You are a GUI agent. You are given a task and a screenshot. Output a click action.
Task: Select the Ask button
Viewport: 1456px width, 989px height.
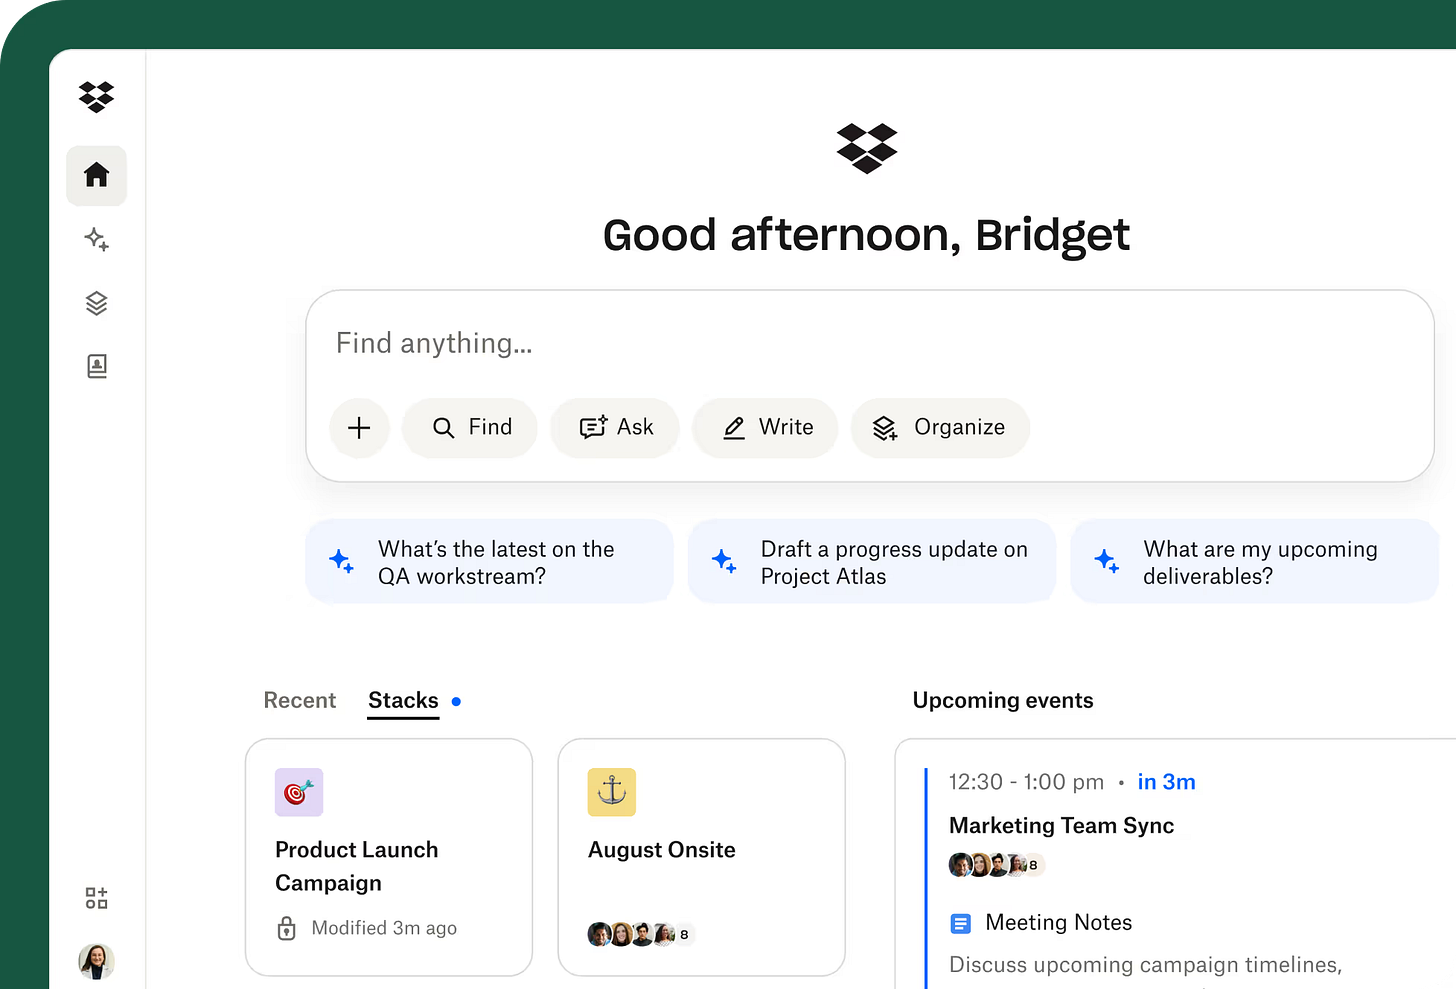[615, 428]
